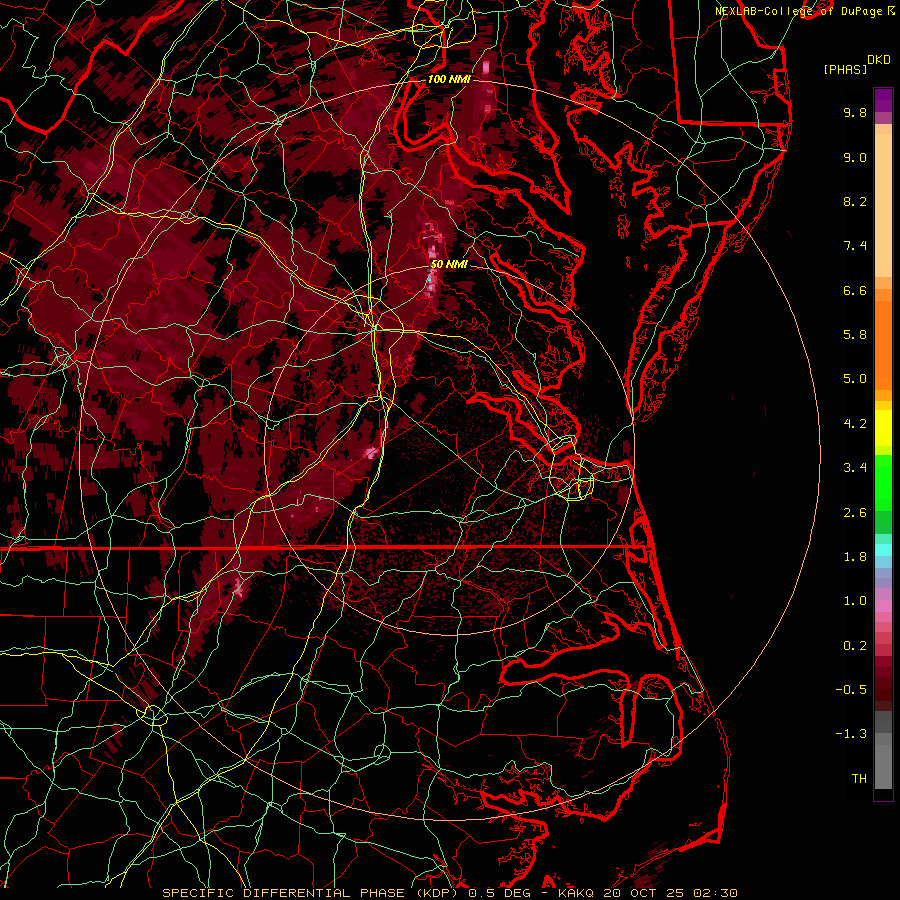Screen dimensions: 900x900
Task: Select the 5.0 value on the color scale
Action: tap(855, 379)
